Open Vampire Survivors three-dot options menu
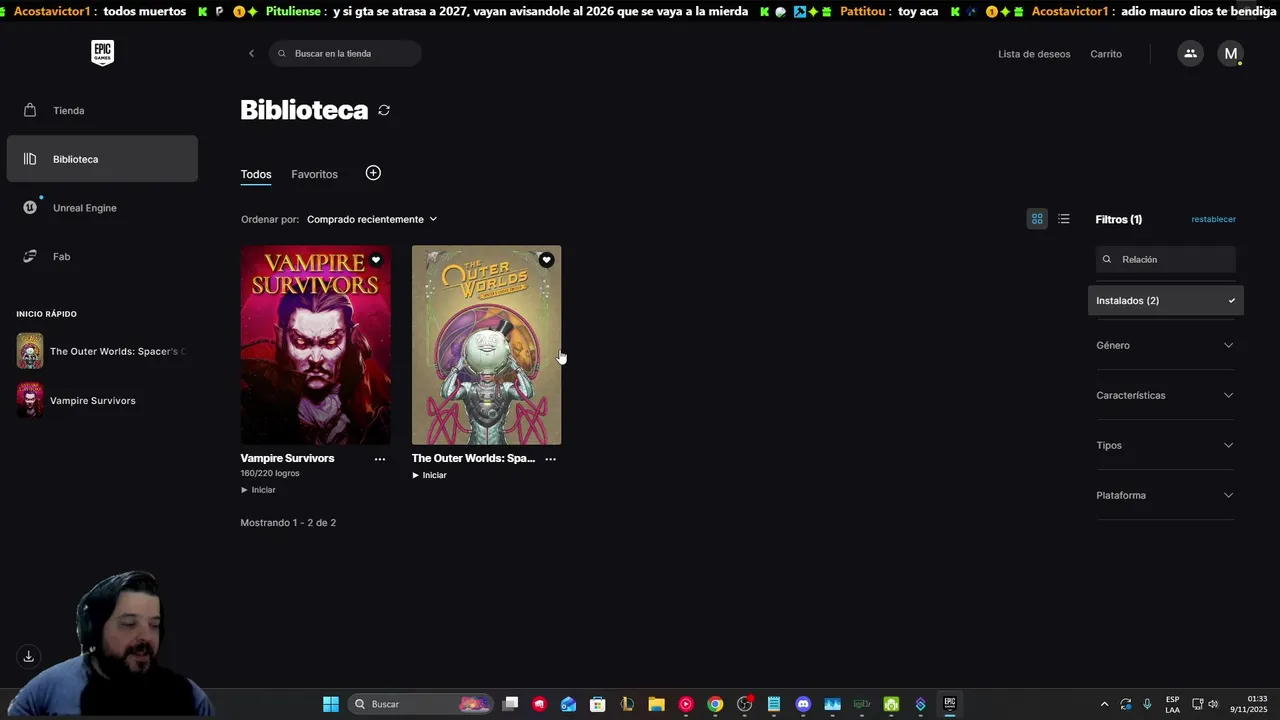Screen dimensions: 1280x720 tap(380, 459)
